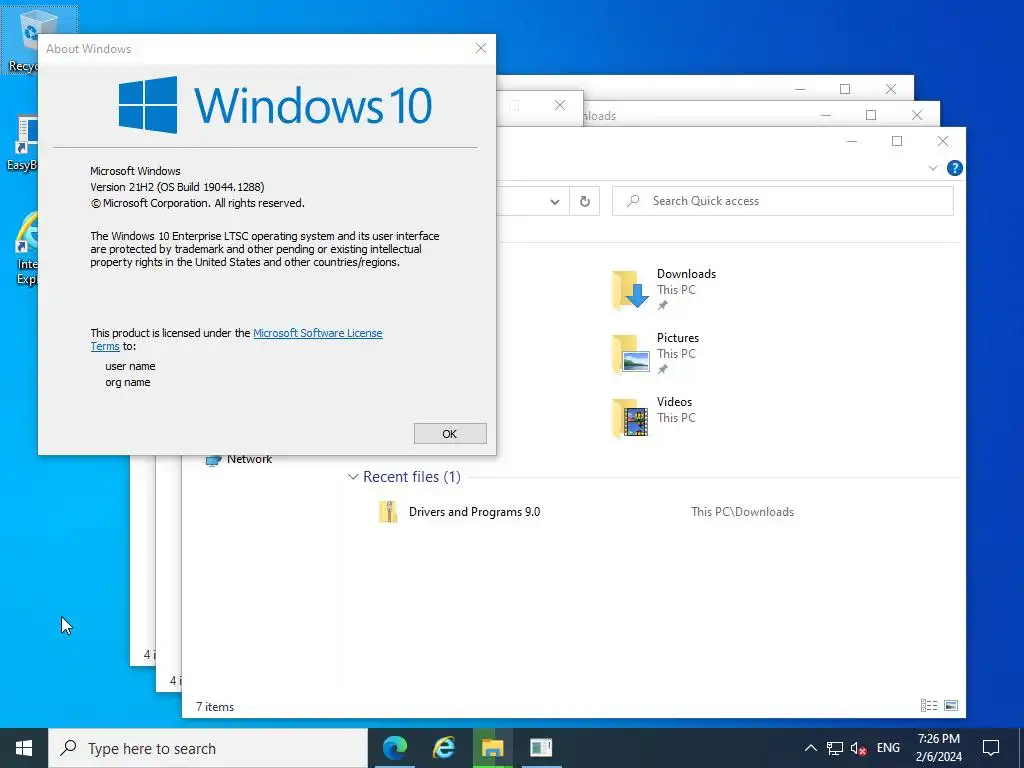The height and width of the screenshot is (768, 1024).
Task: Open the muted volume tray icon
Action: [x=858, y=748]
